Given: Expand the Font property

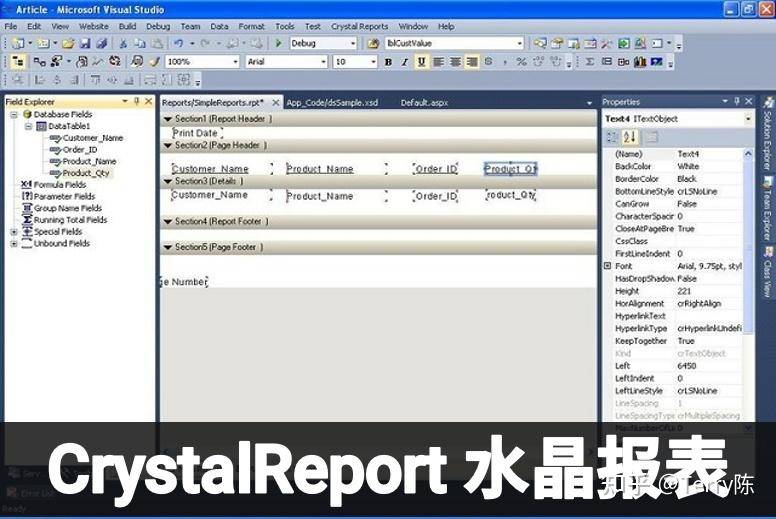Looking at the screenshot, I should tap(608, 266).
